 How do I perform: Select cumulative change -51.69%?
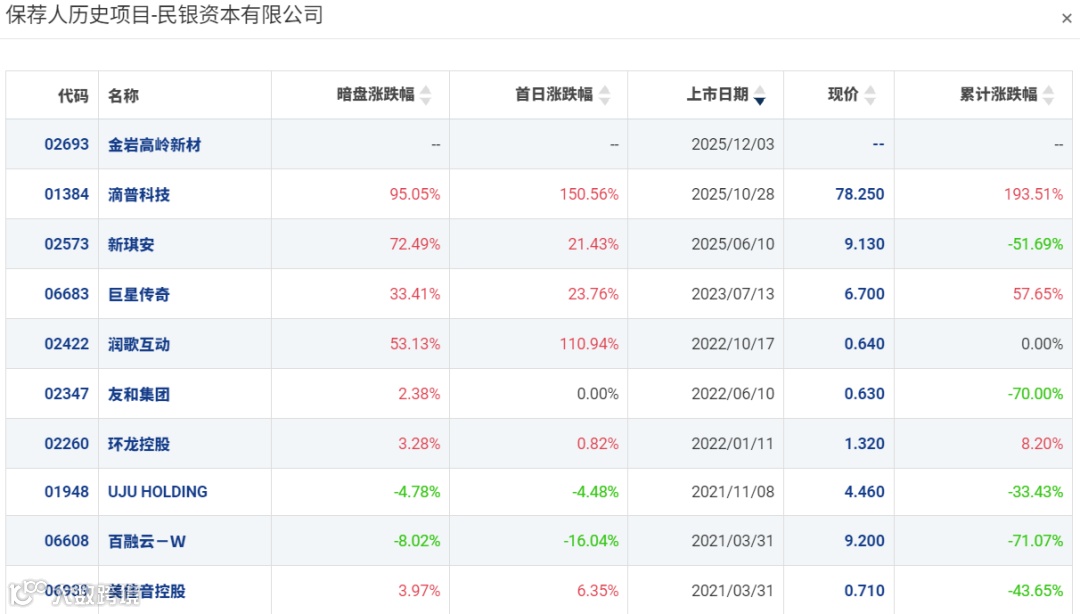coord(1035,244)
